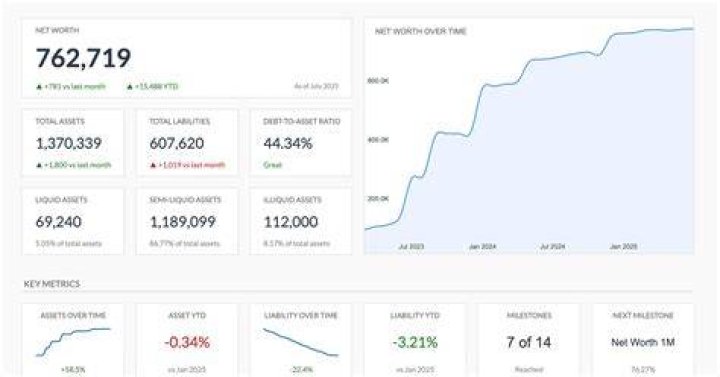Click the Jan 2025 x-axis label
This screenshot has width=720, height=377.
(624, 247)
